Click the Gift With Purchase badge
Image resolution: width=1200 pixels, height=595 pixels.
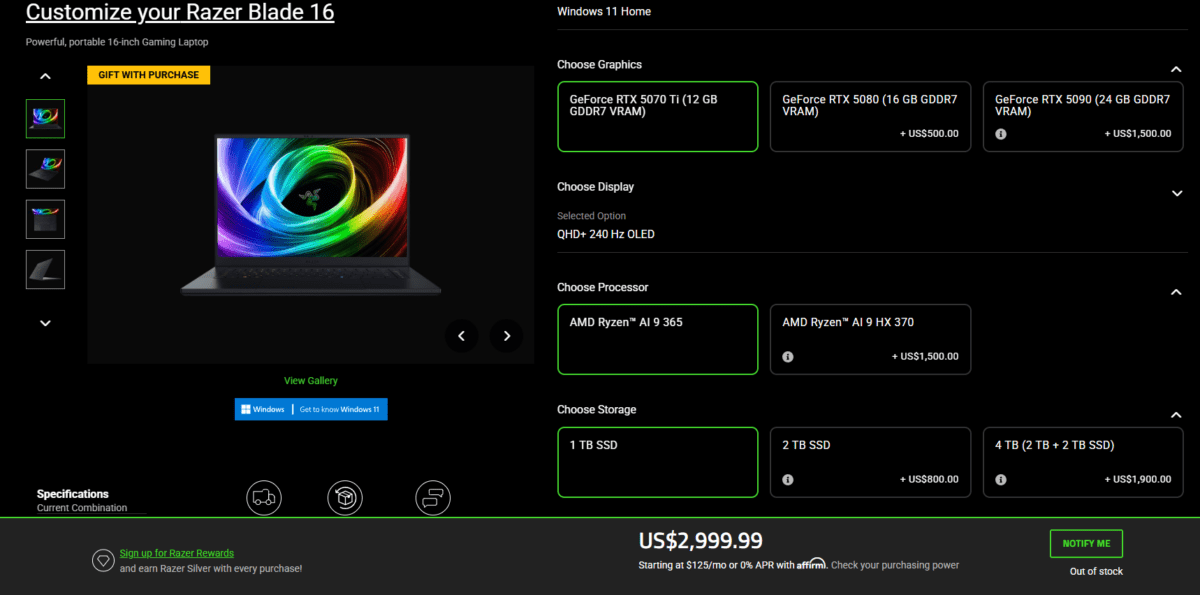click(149, 75)
